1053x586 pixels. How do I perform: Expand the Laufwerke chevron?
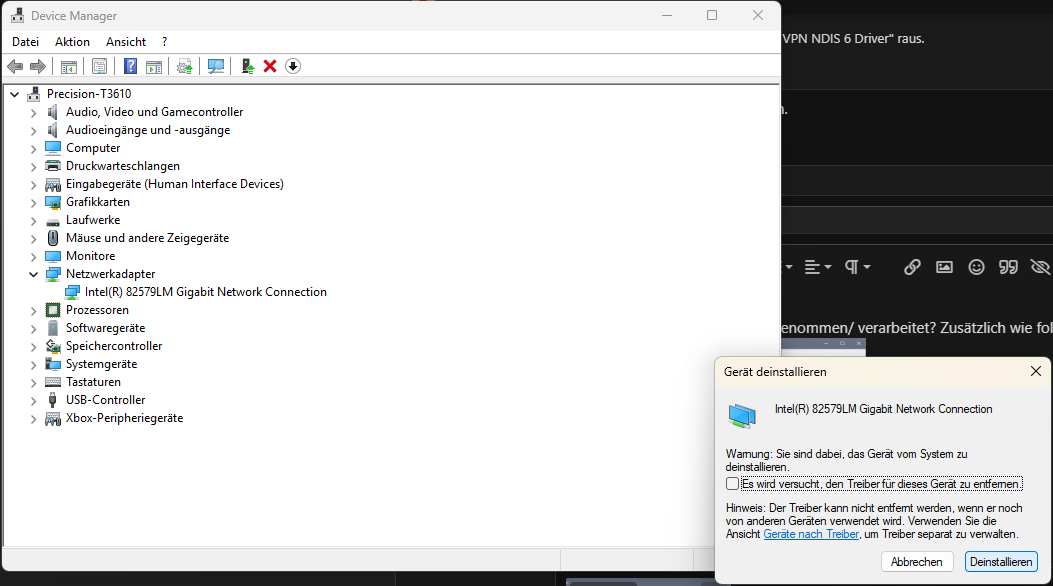(34, 221)
